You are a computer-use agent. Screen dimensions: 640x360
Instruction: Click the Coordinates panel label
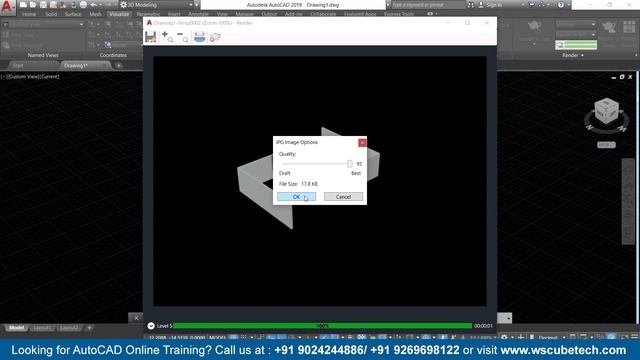[113, 55]
